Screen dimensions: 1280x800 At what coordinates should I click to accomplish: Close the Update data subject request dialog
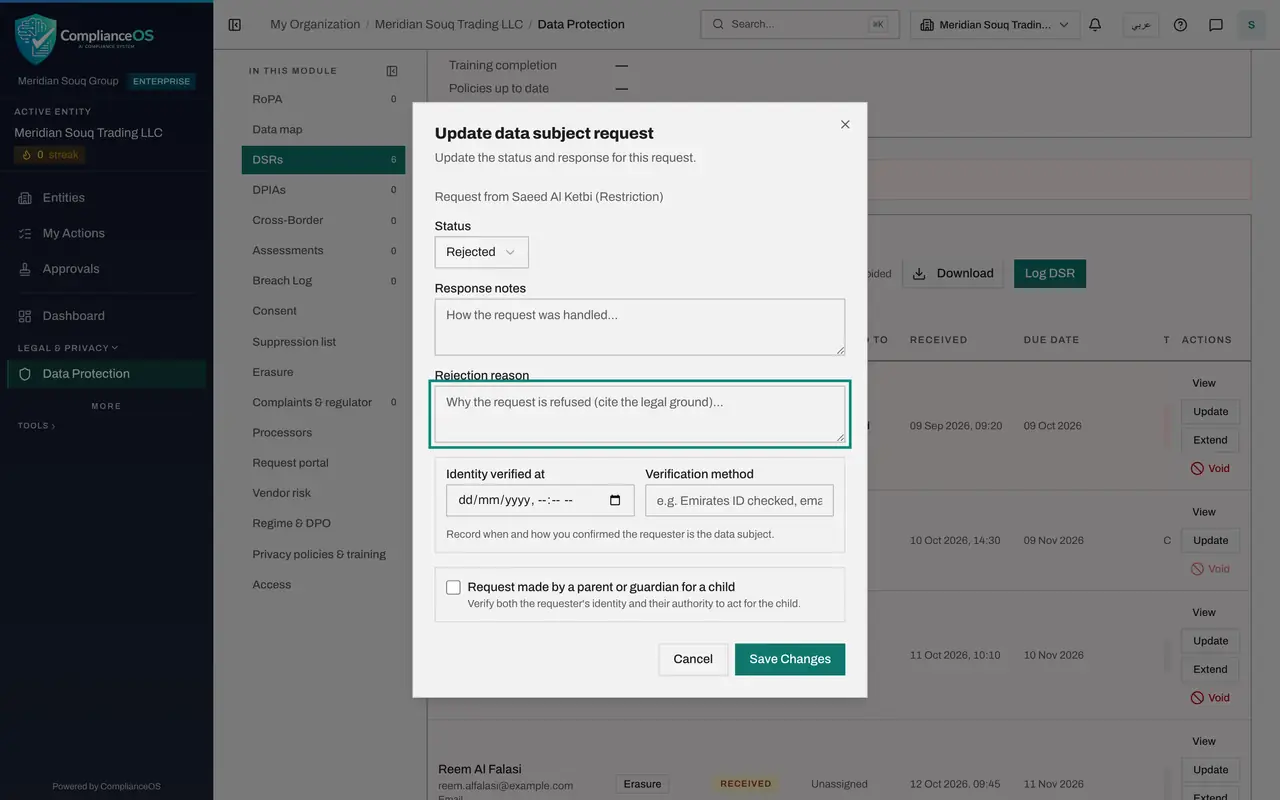click(x=845, y=125)
